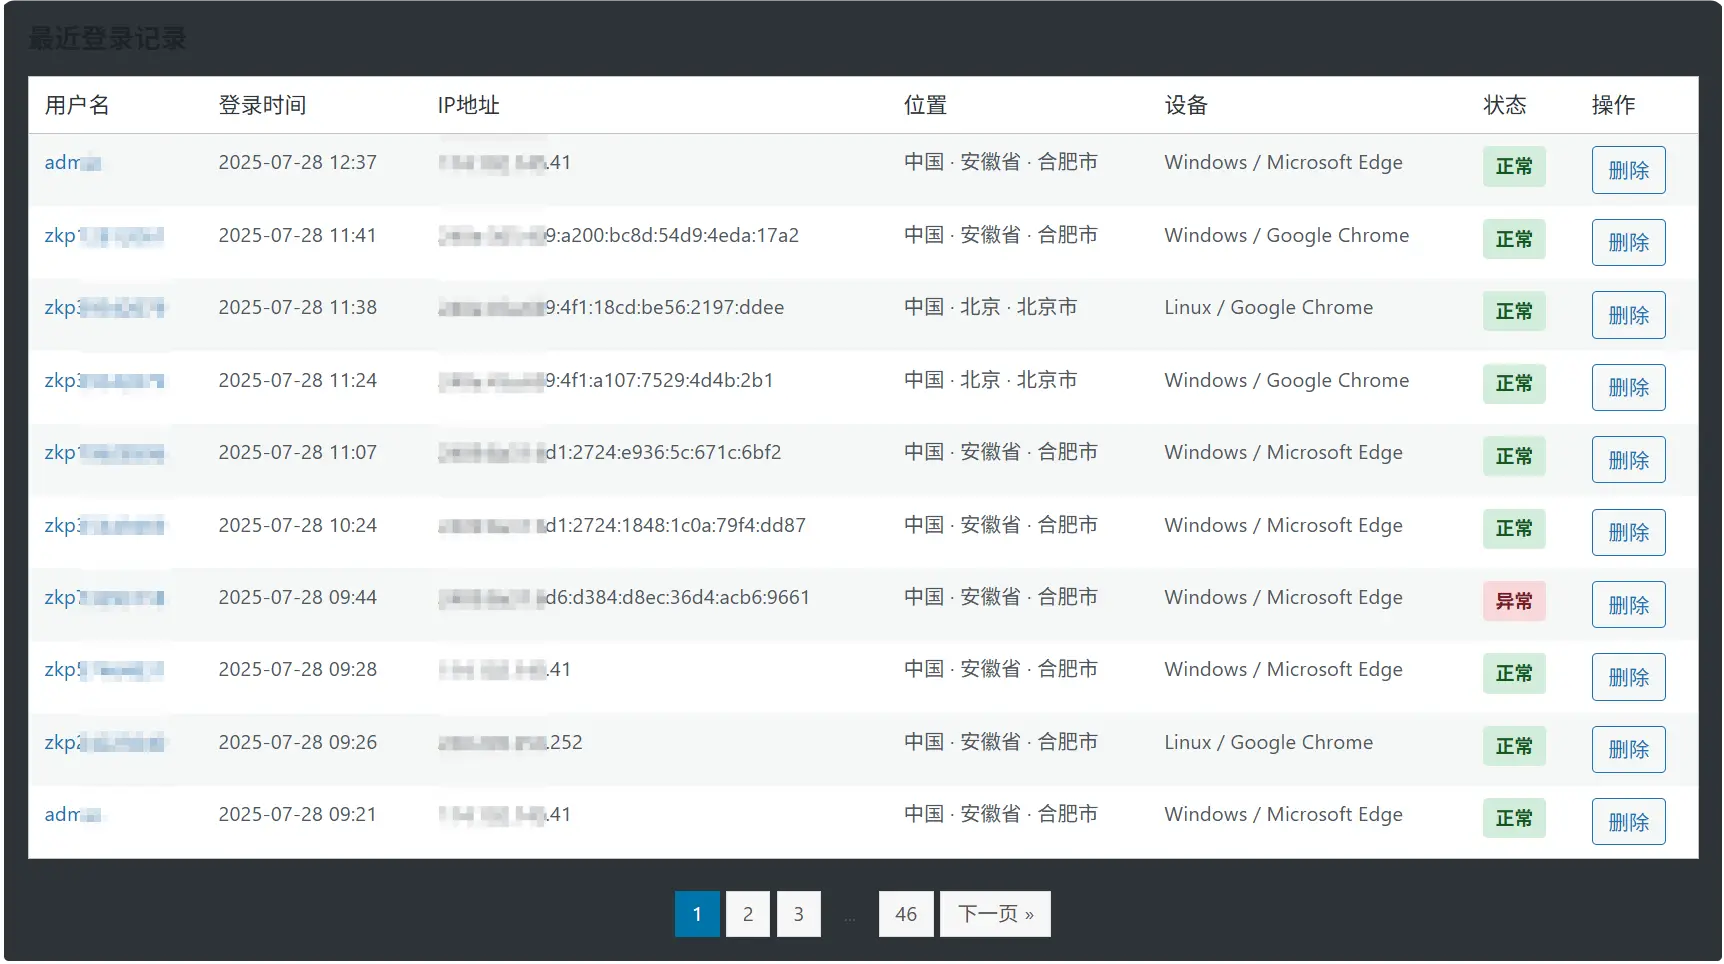
Task: Delete the login record from 11:41
Action: [x=1628, y=242]
